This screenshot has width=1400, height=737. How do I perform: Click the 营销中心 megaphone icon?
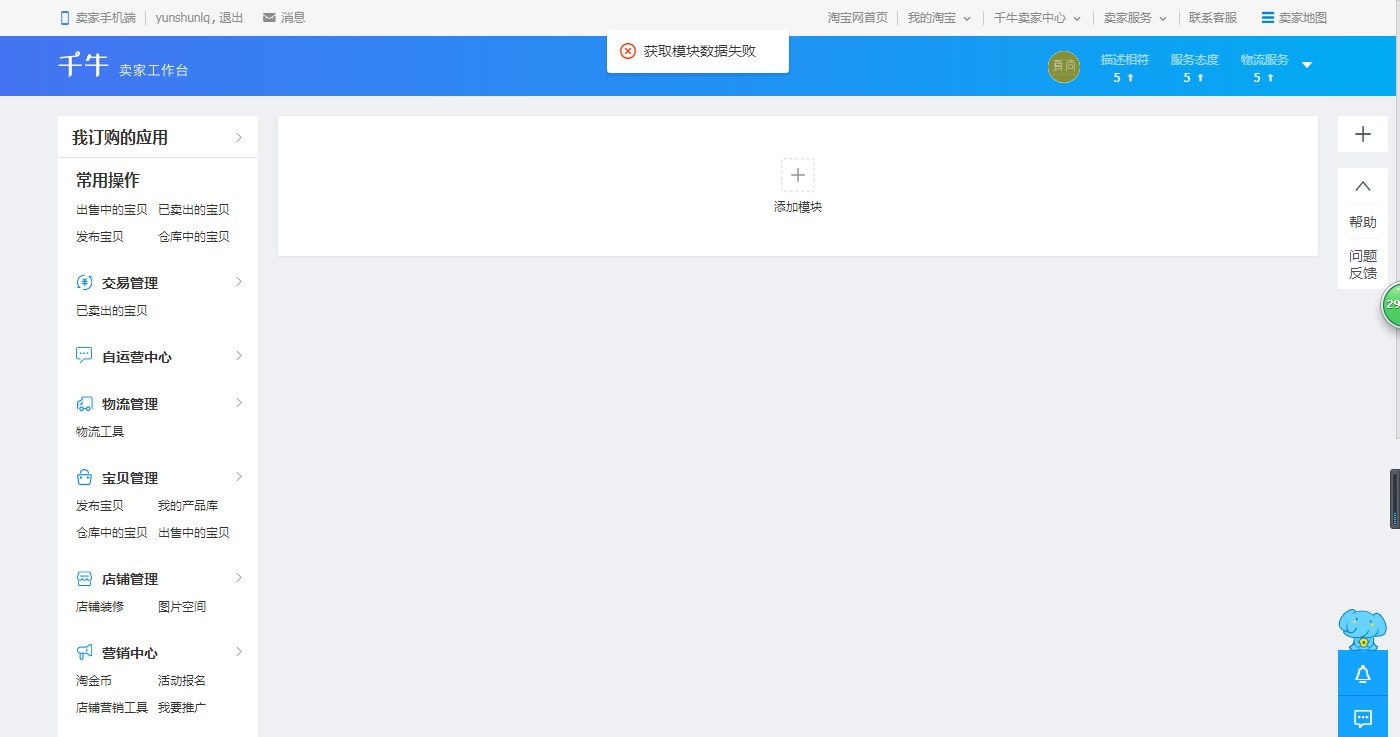point(85,652)
